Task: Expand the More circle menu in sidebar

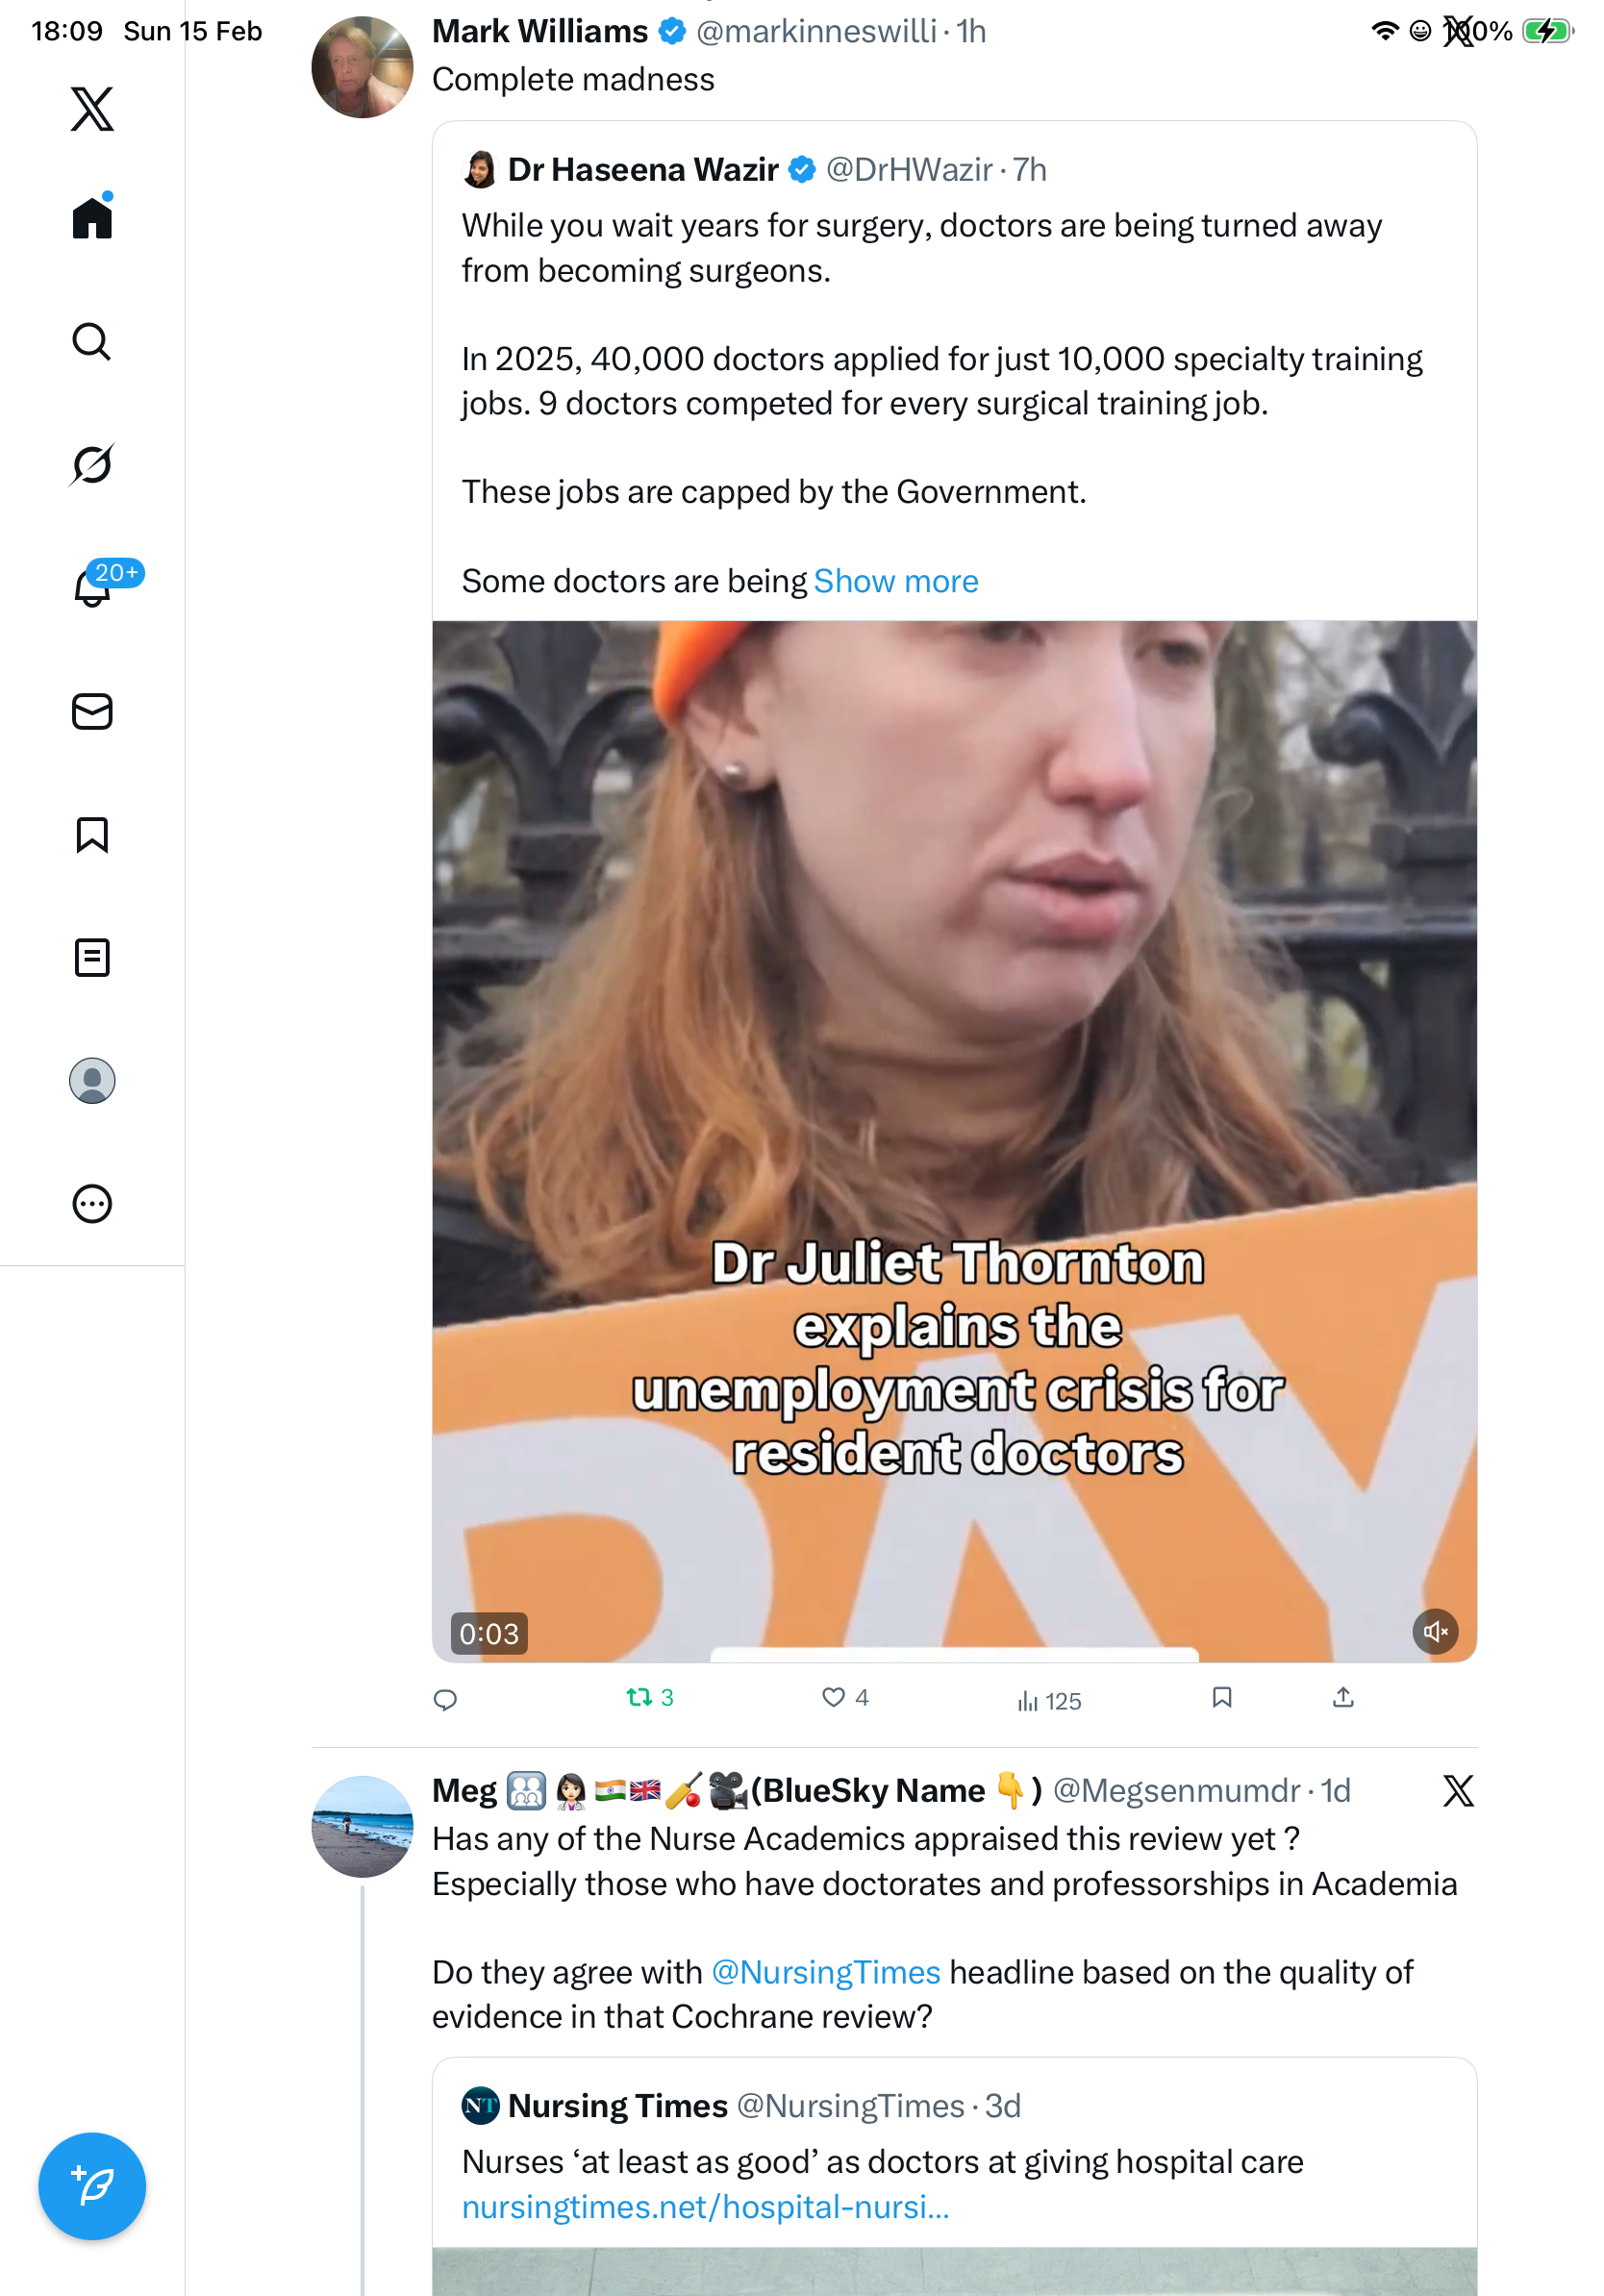Action: pyautogui.click(x=92, y=1203)
